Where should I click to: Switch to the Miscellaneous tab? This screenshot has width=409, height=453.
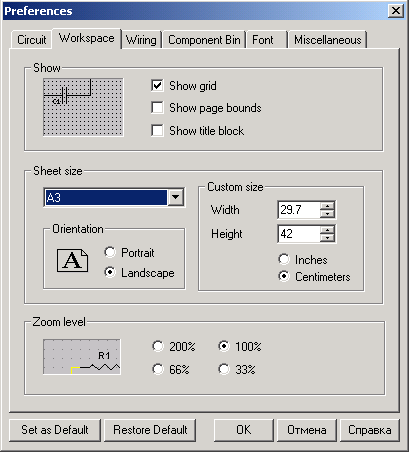(x=328, y=40)
